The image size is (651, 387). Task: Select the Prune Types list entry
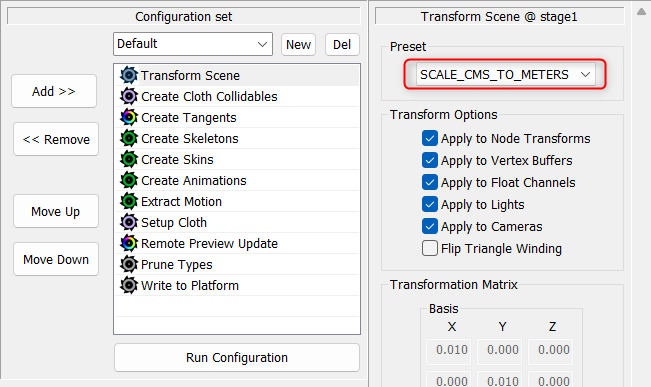(237, 265)
